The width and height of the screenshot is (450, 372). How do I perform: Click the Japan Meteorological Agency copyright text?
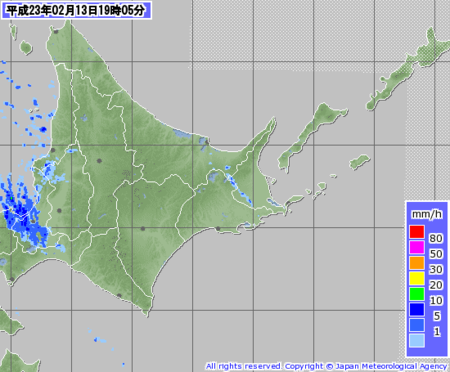[326, 366]
